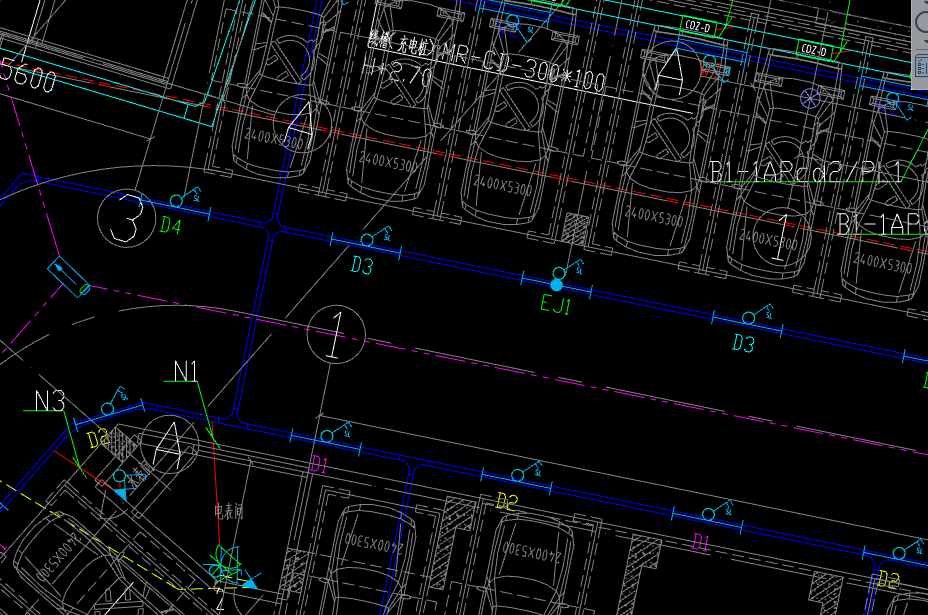Select the circled number 3 marker
Image resolution: width=928 pixels, height=615 pixels.
(126, 218)
